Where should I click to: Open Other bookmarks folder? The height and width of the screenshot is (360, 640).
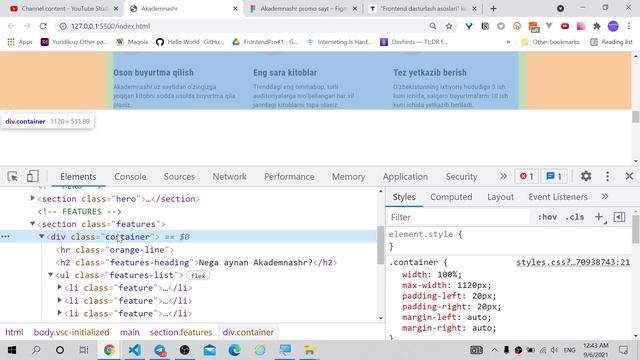click(x=551, y=42)
